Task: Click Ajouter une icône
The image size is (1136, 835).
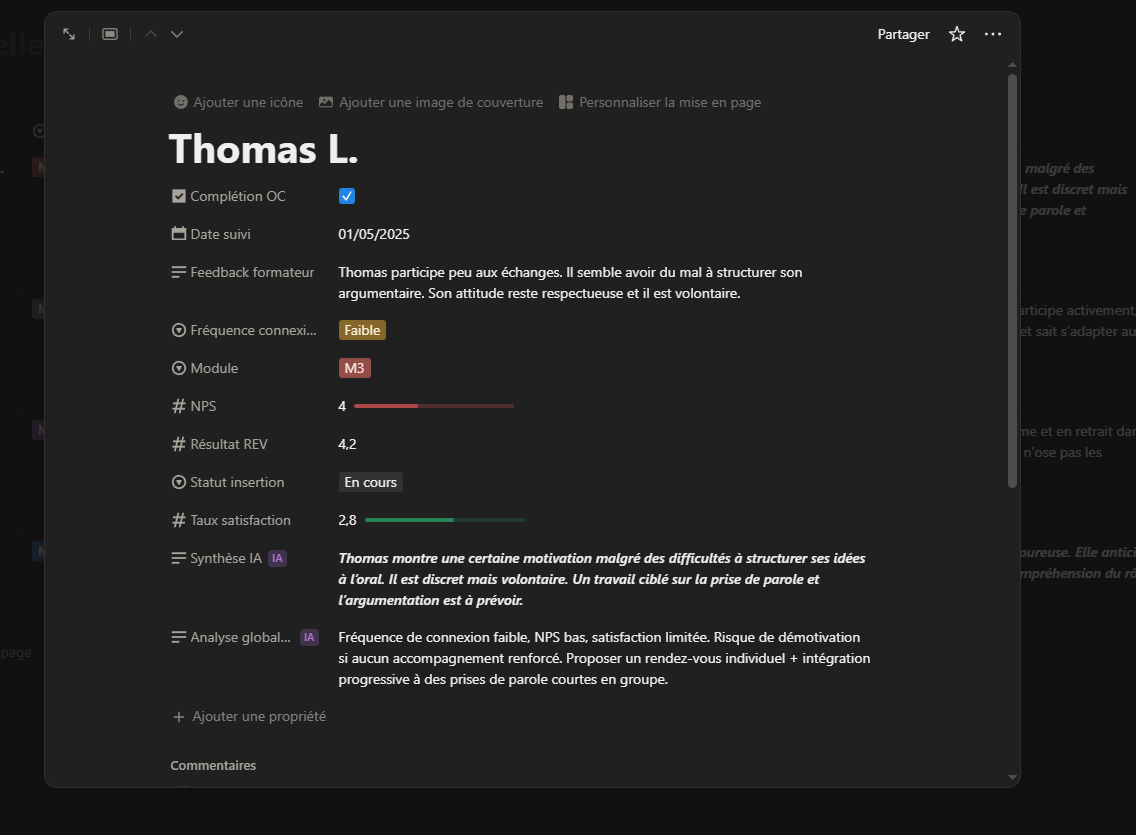Action: click(x=238, y=102)
